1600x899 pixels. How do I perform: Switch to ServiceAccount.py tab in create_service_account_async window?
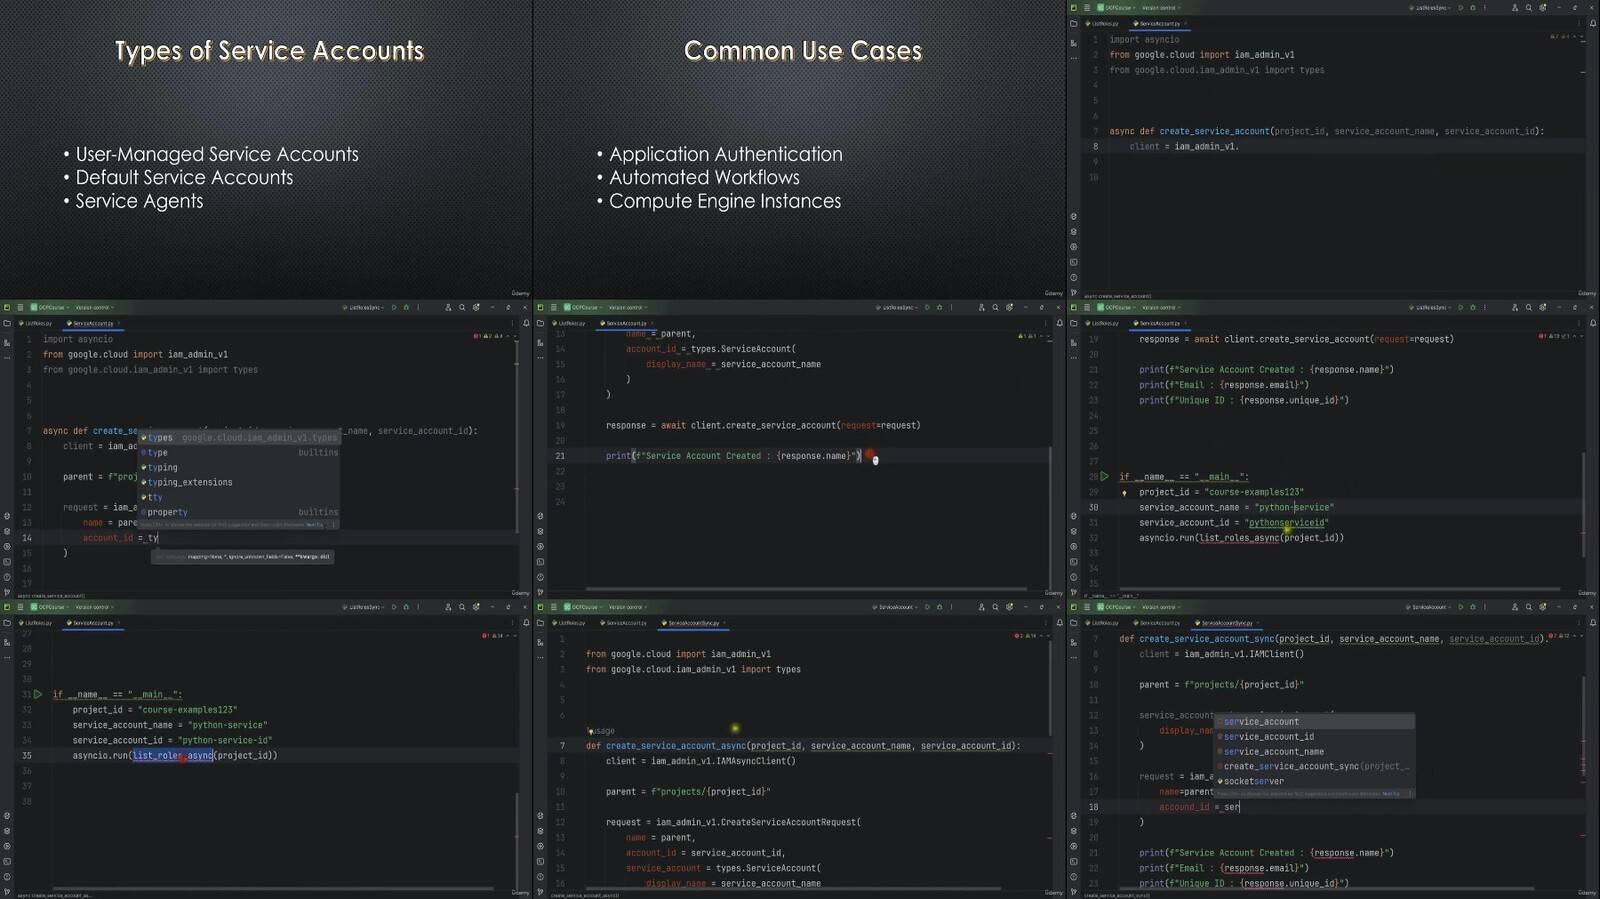[626, 623]
